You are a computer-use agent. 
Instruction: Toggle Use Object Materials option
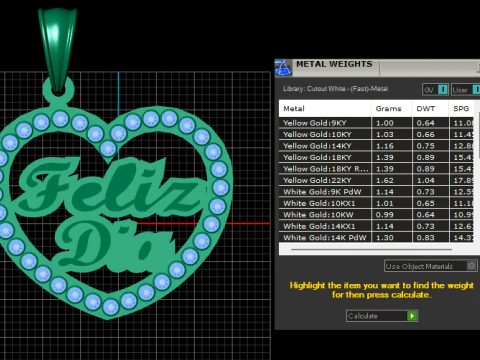(x=431, y=266)
